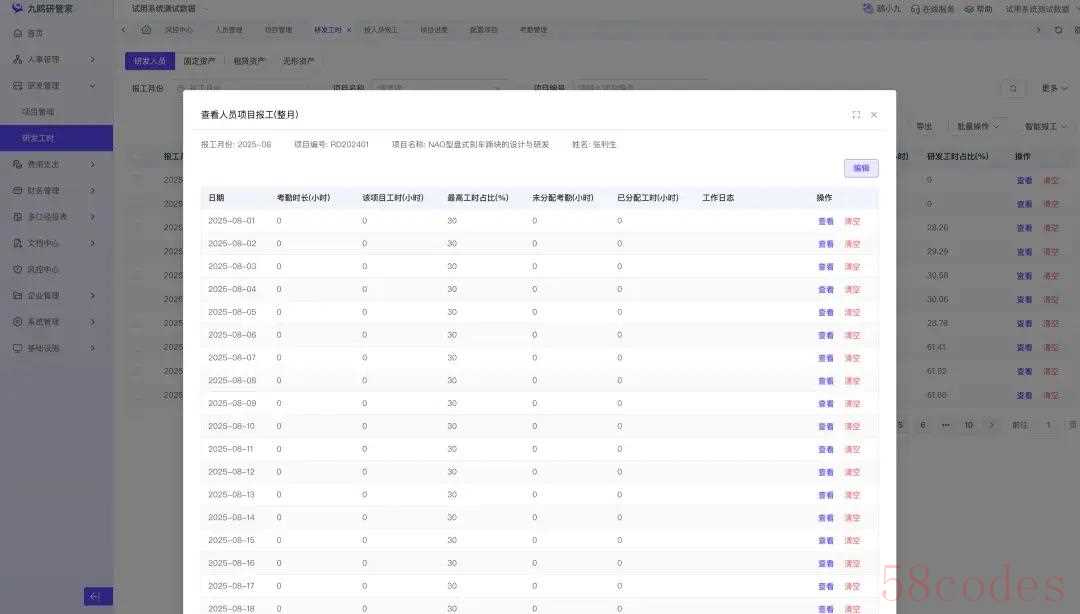1080x614 pixels.
Task: Click the home icon in the tab bar
Action: pyautogui.click(x=146, y=30)
